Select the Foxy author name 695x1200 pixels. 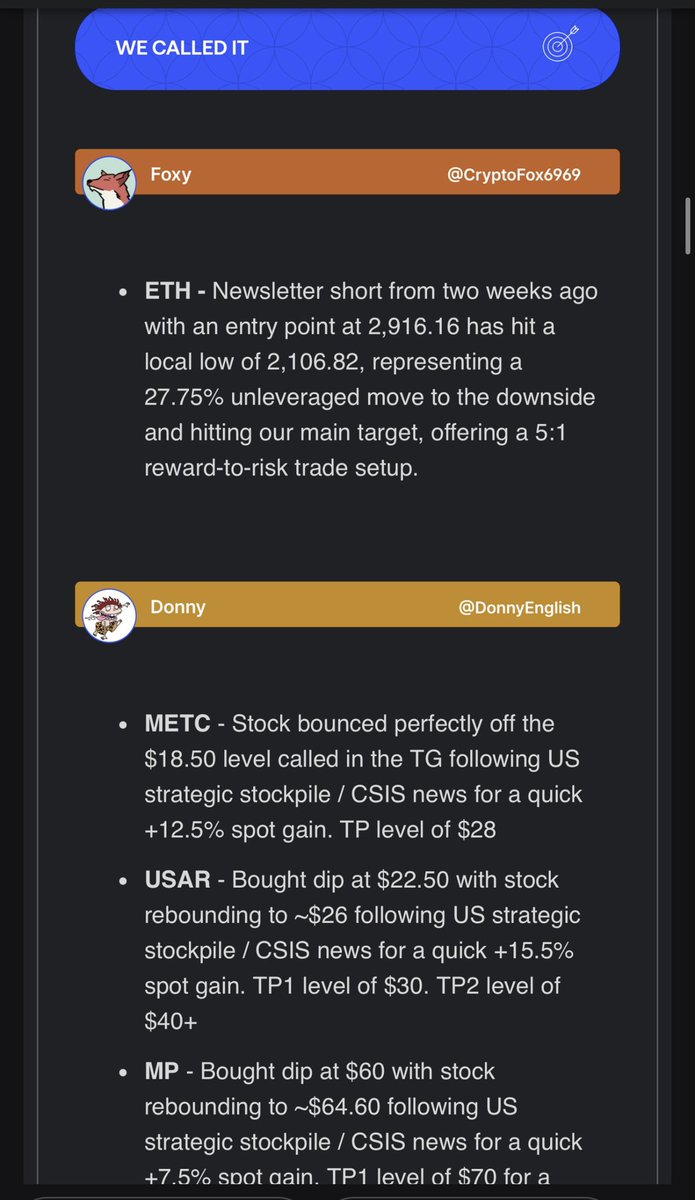pyautogui.click(x=170, y=175)
